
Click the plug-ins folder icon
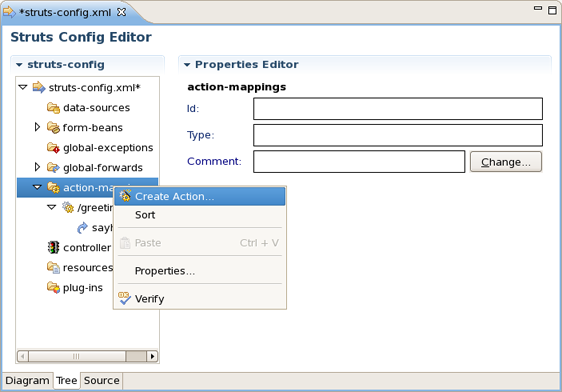tap(53, 287)
